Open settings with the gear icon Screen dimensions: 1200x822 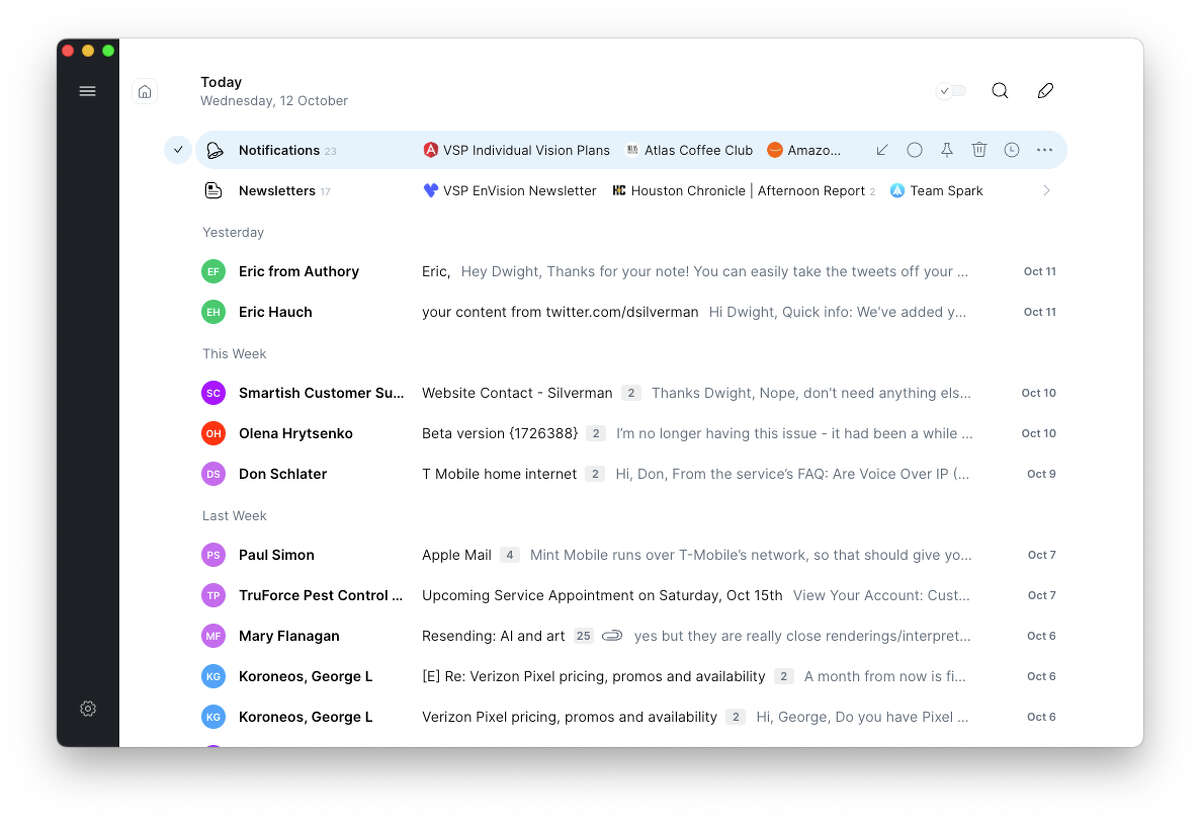[87, 708]
